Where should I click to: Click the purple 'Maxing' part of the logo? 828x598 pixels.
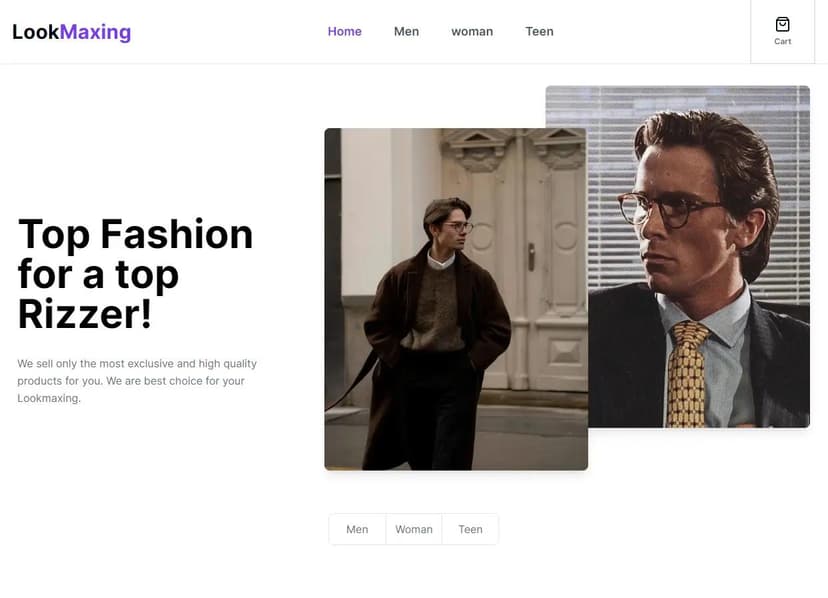pyautogui.click(x=95, y=32)
